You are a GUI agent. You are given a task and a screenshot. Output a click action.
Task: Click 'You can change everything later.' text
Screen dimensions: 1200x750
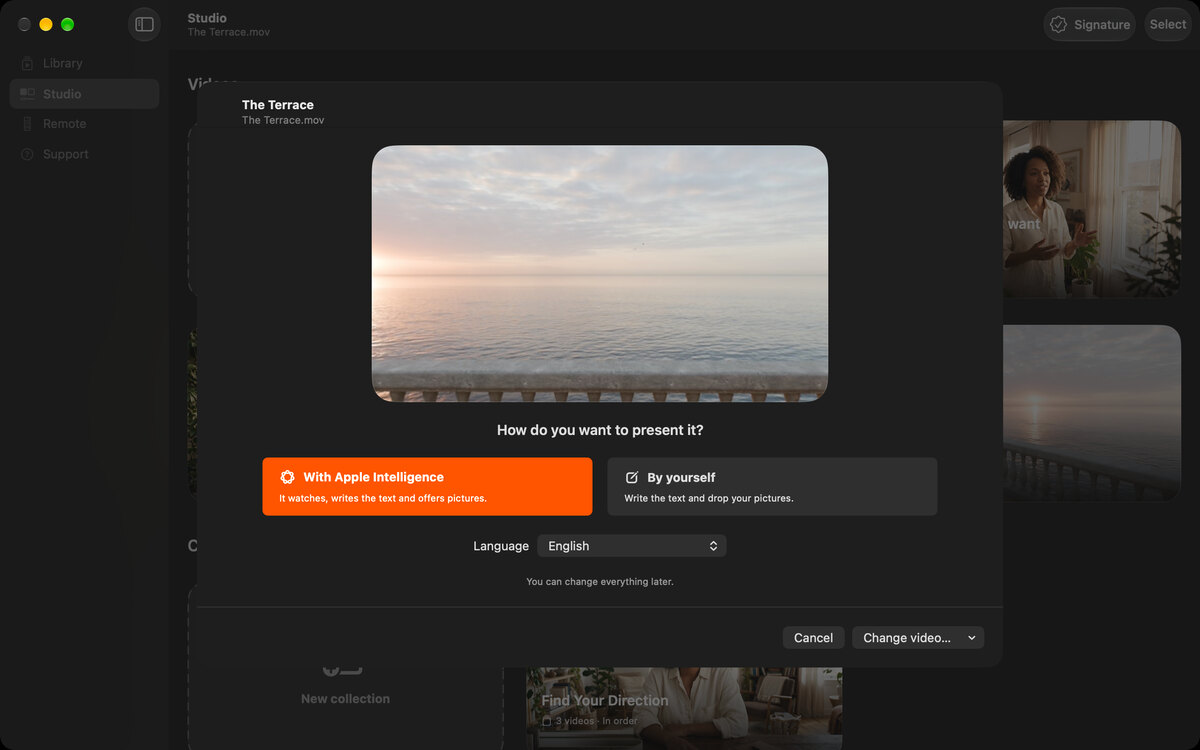[600, 582]
